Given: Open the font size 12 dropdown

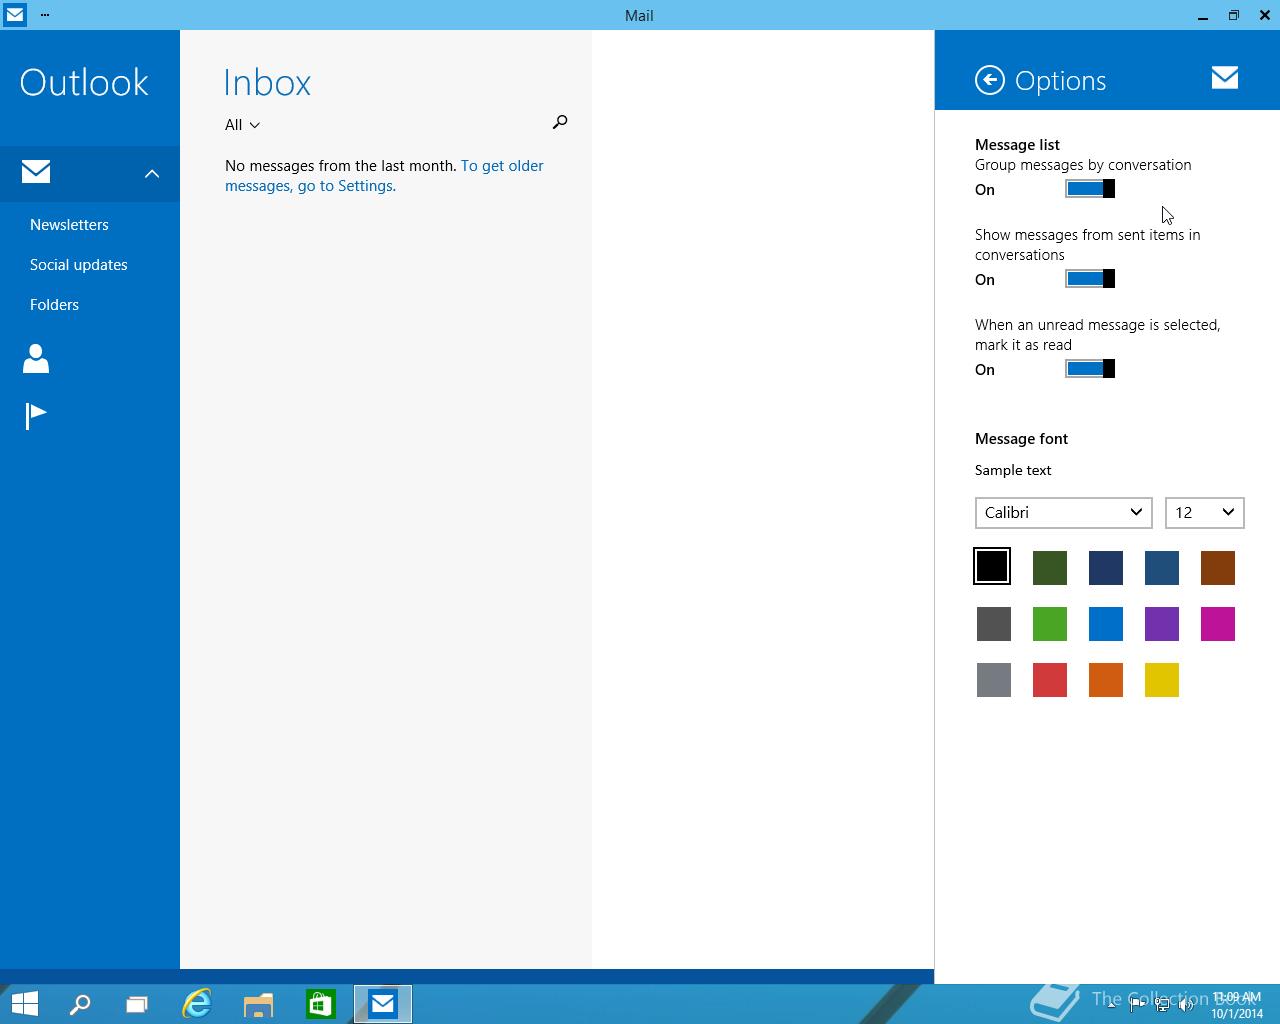Looking at the screenshot, I should point(1204,512).
